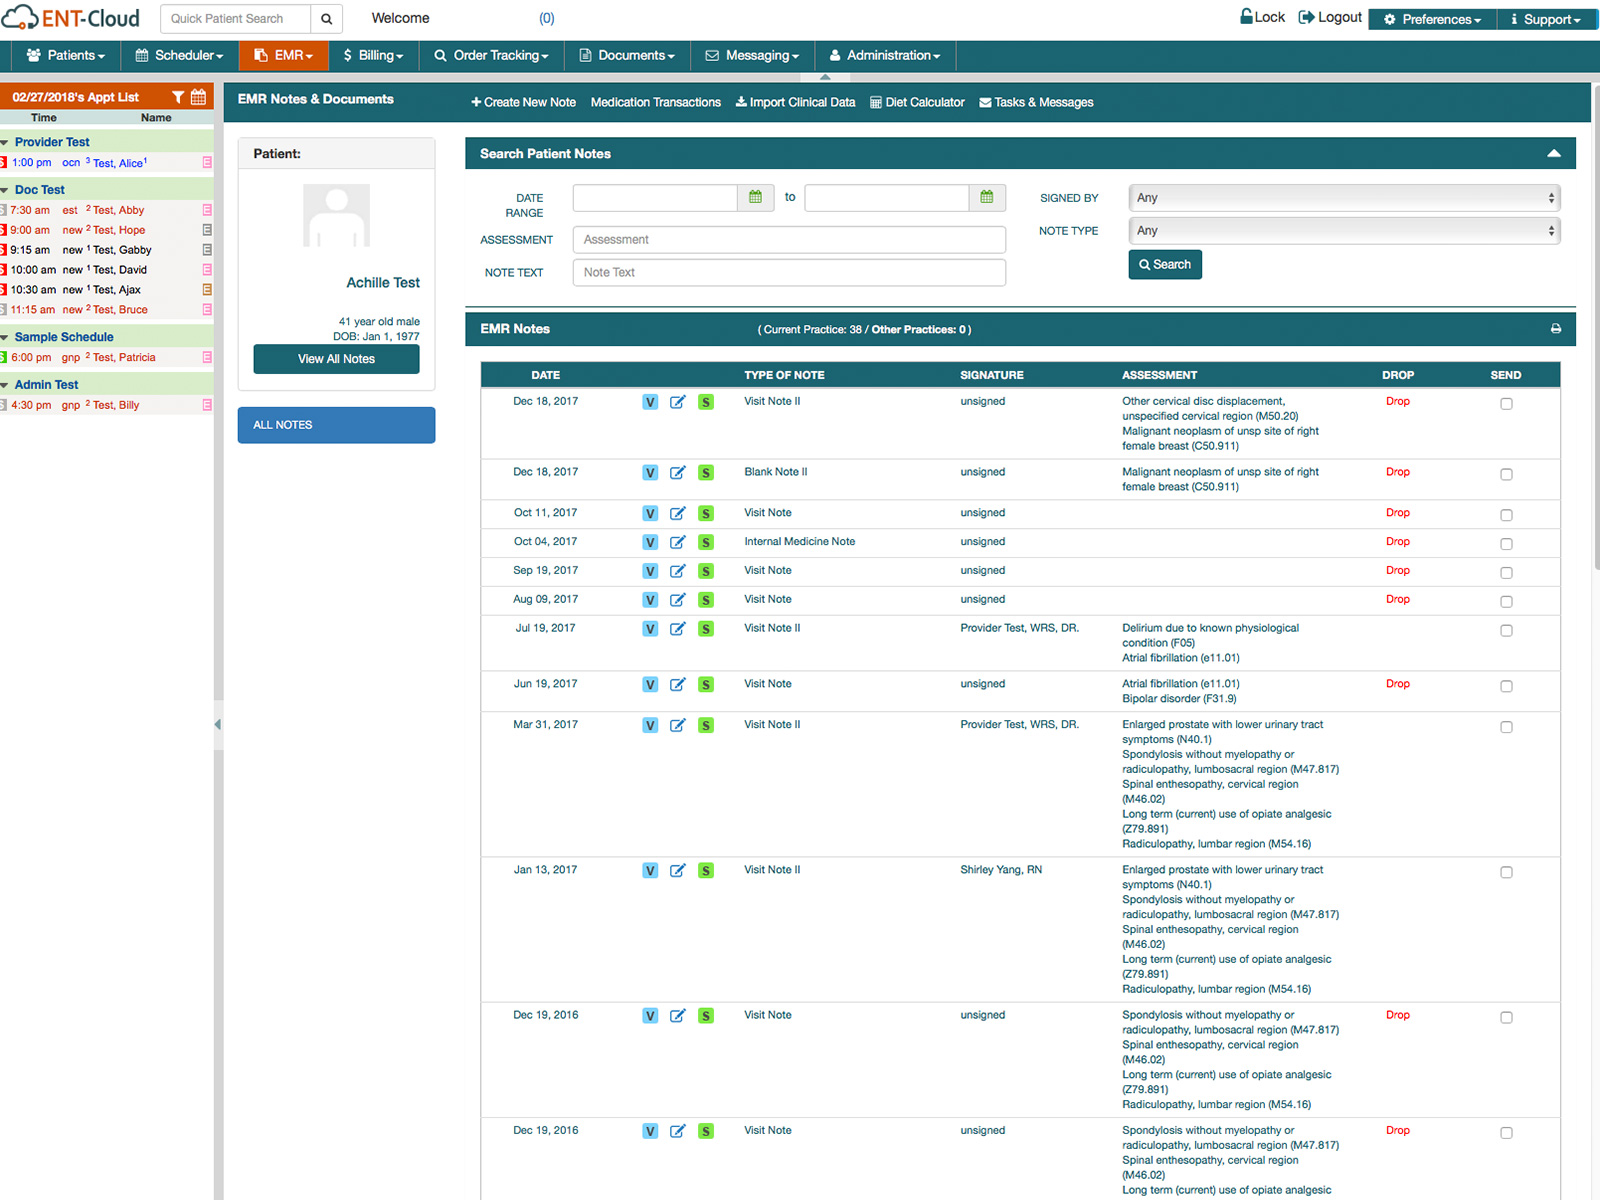
Task: Open the Billing menu
Action: pyautogui.click(x=373, y=55)
